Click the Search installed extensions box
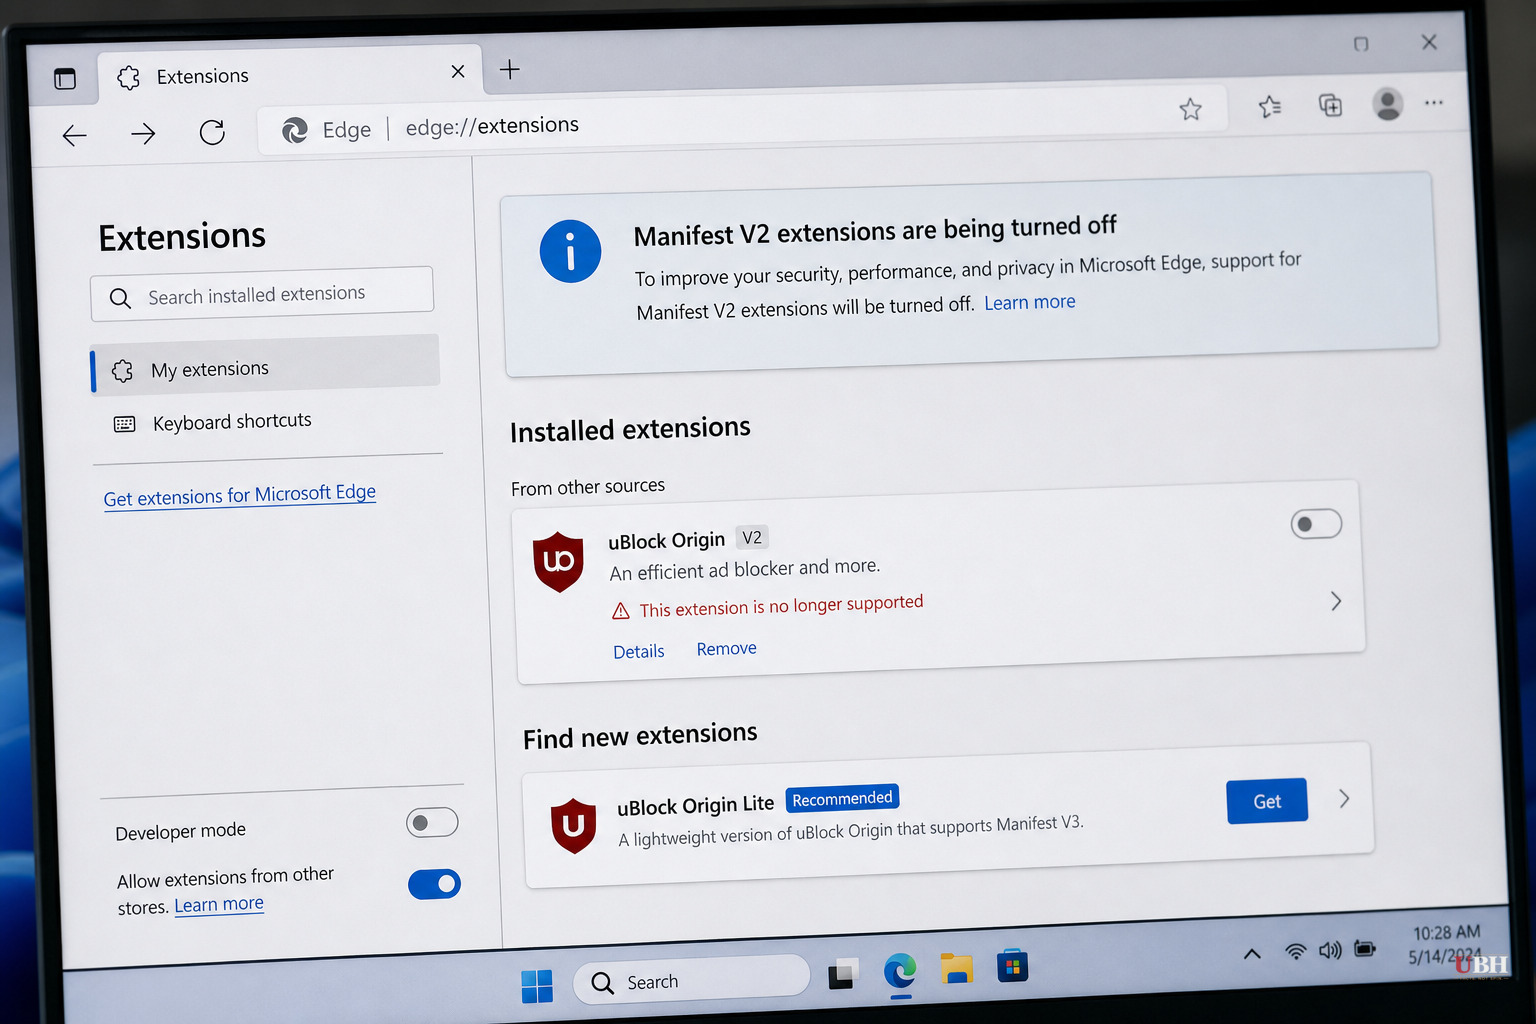 pyautogui.click(x=262, y=294)
